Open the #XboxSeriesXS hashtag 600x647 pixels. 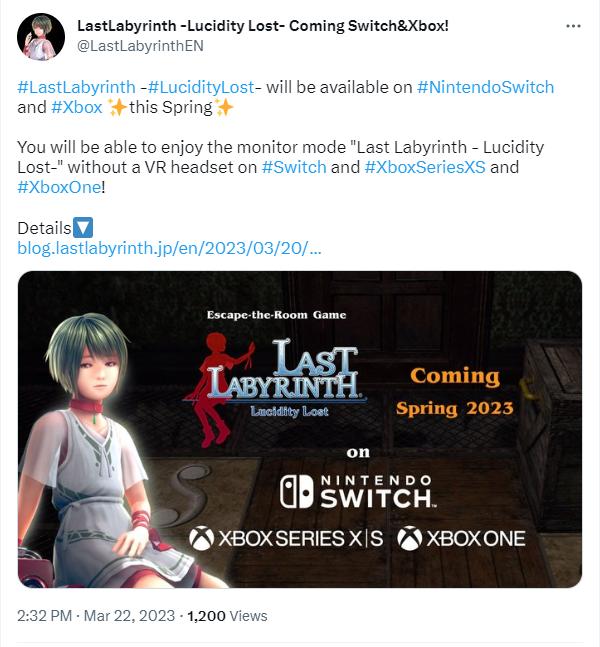point(425,167)
